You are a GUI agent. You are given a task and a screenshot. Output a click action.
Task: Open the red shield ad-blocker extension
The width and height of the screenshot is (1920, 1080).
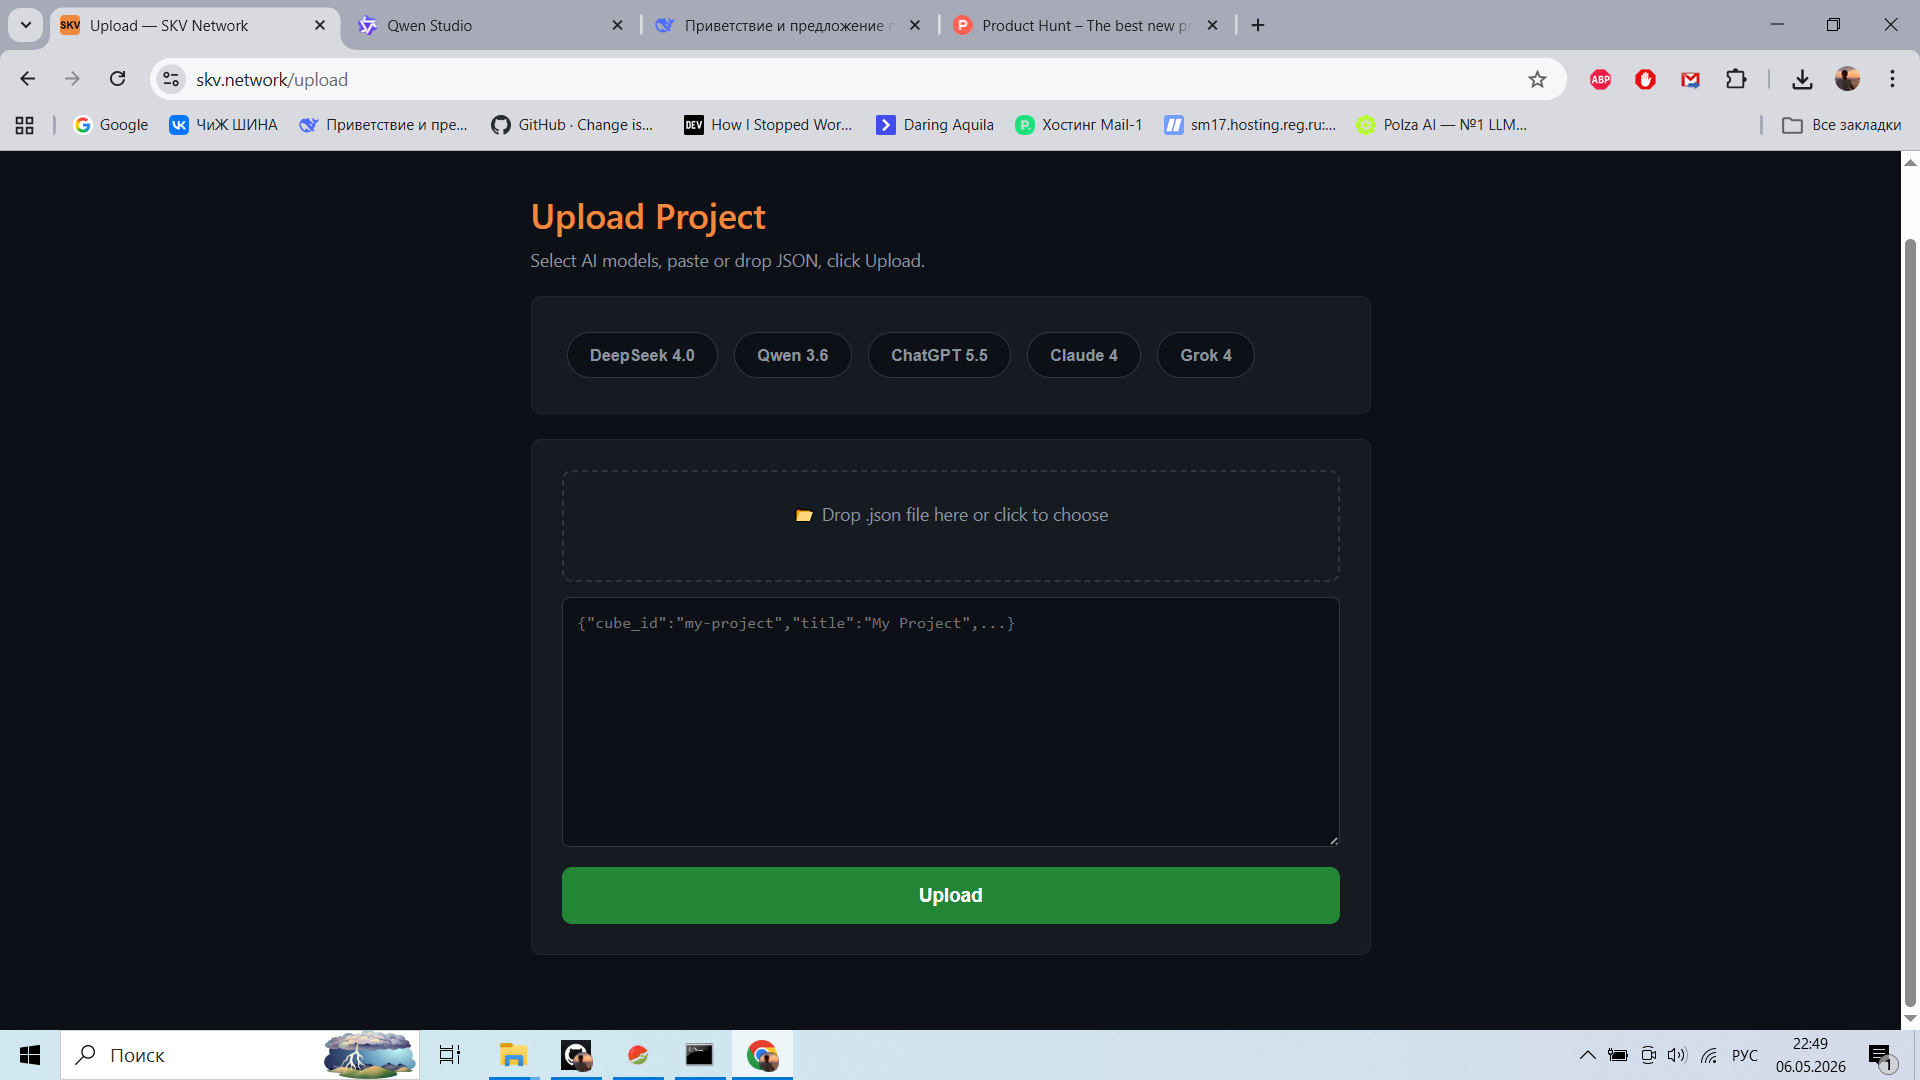1645,79
